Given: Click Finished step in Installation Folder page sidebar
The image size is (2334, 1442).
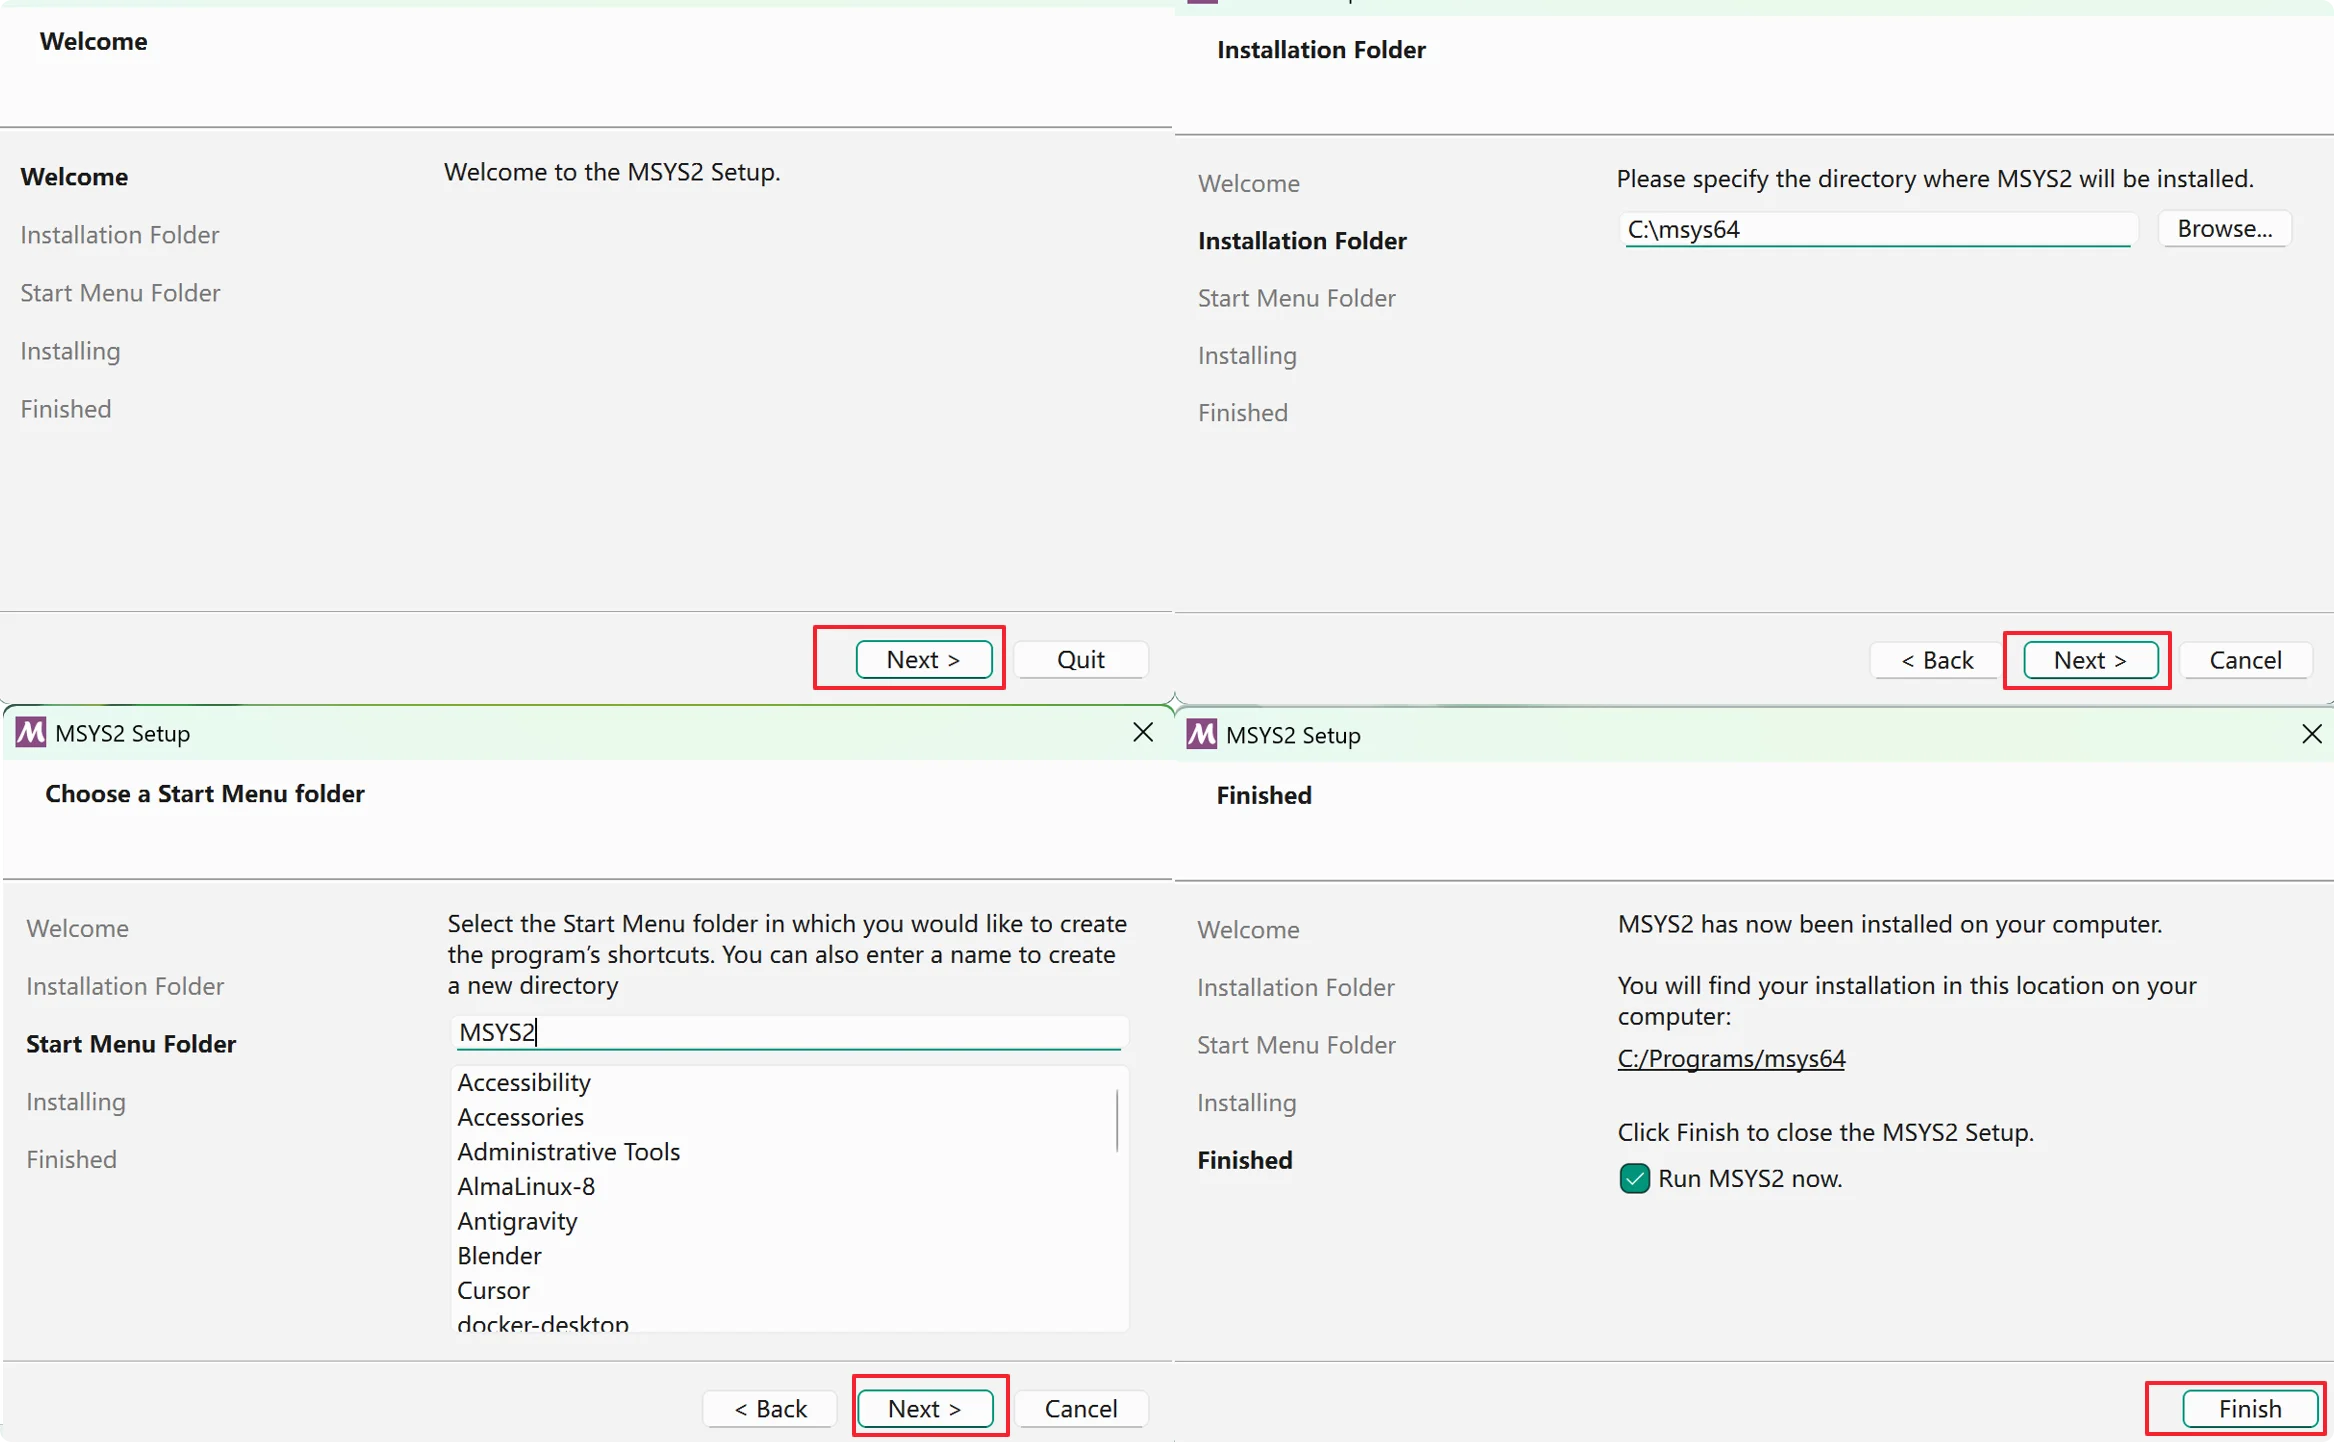Looking at the screenshot, I should pos(1243,413).
